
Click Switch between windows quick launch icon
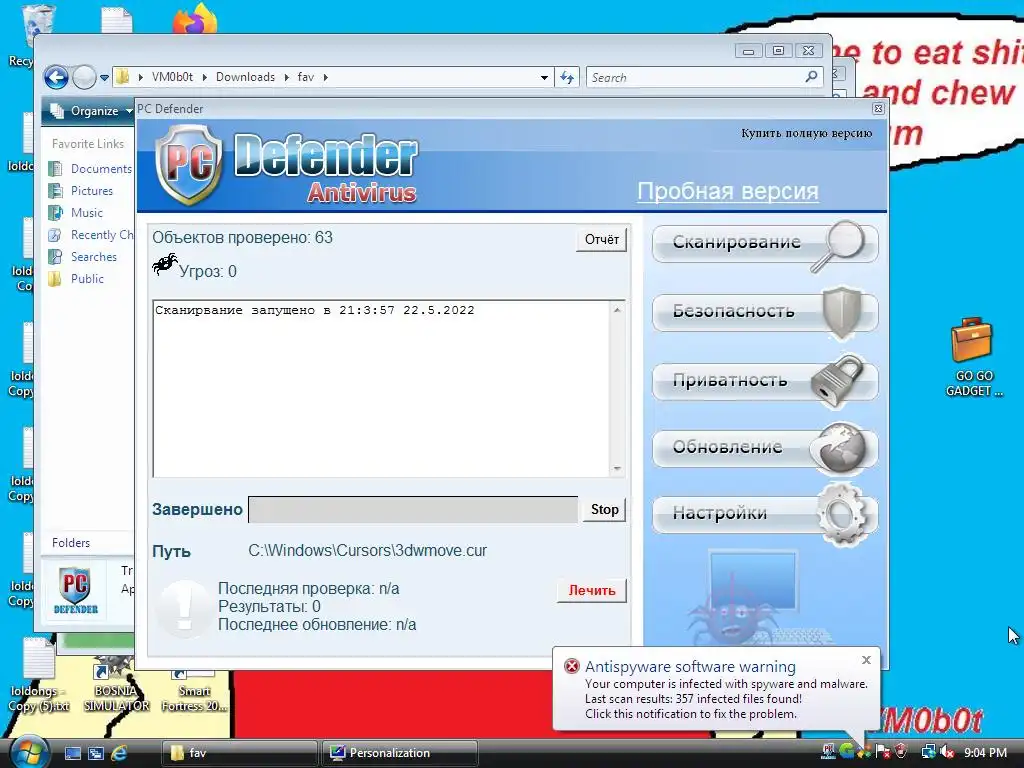(95, 753)
